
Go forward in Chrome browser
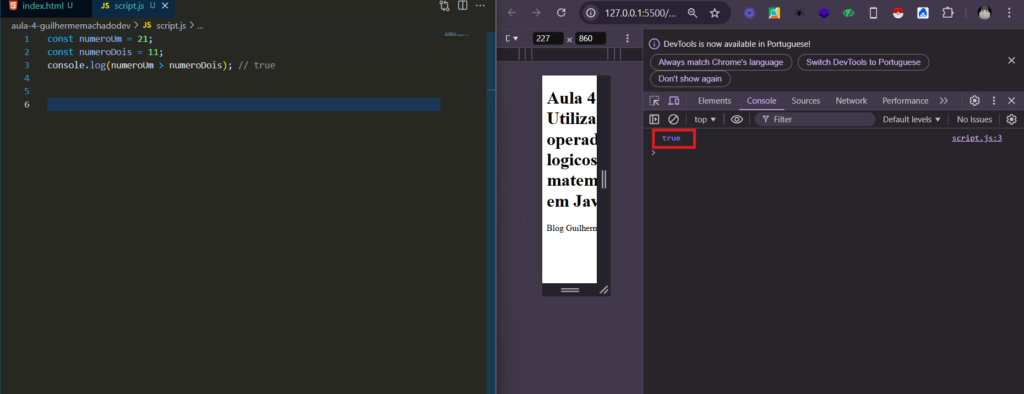click(536, 12)
